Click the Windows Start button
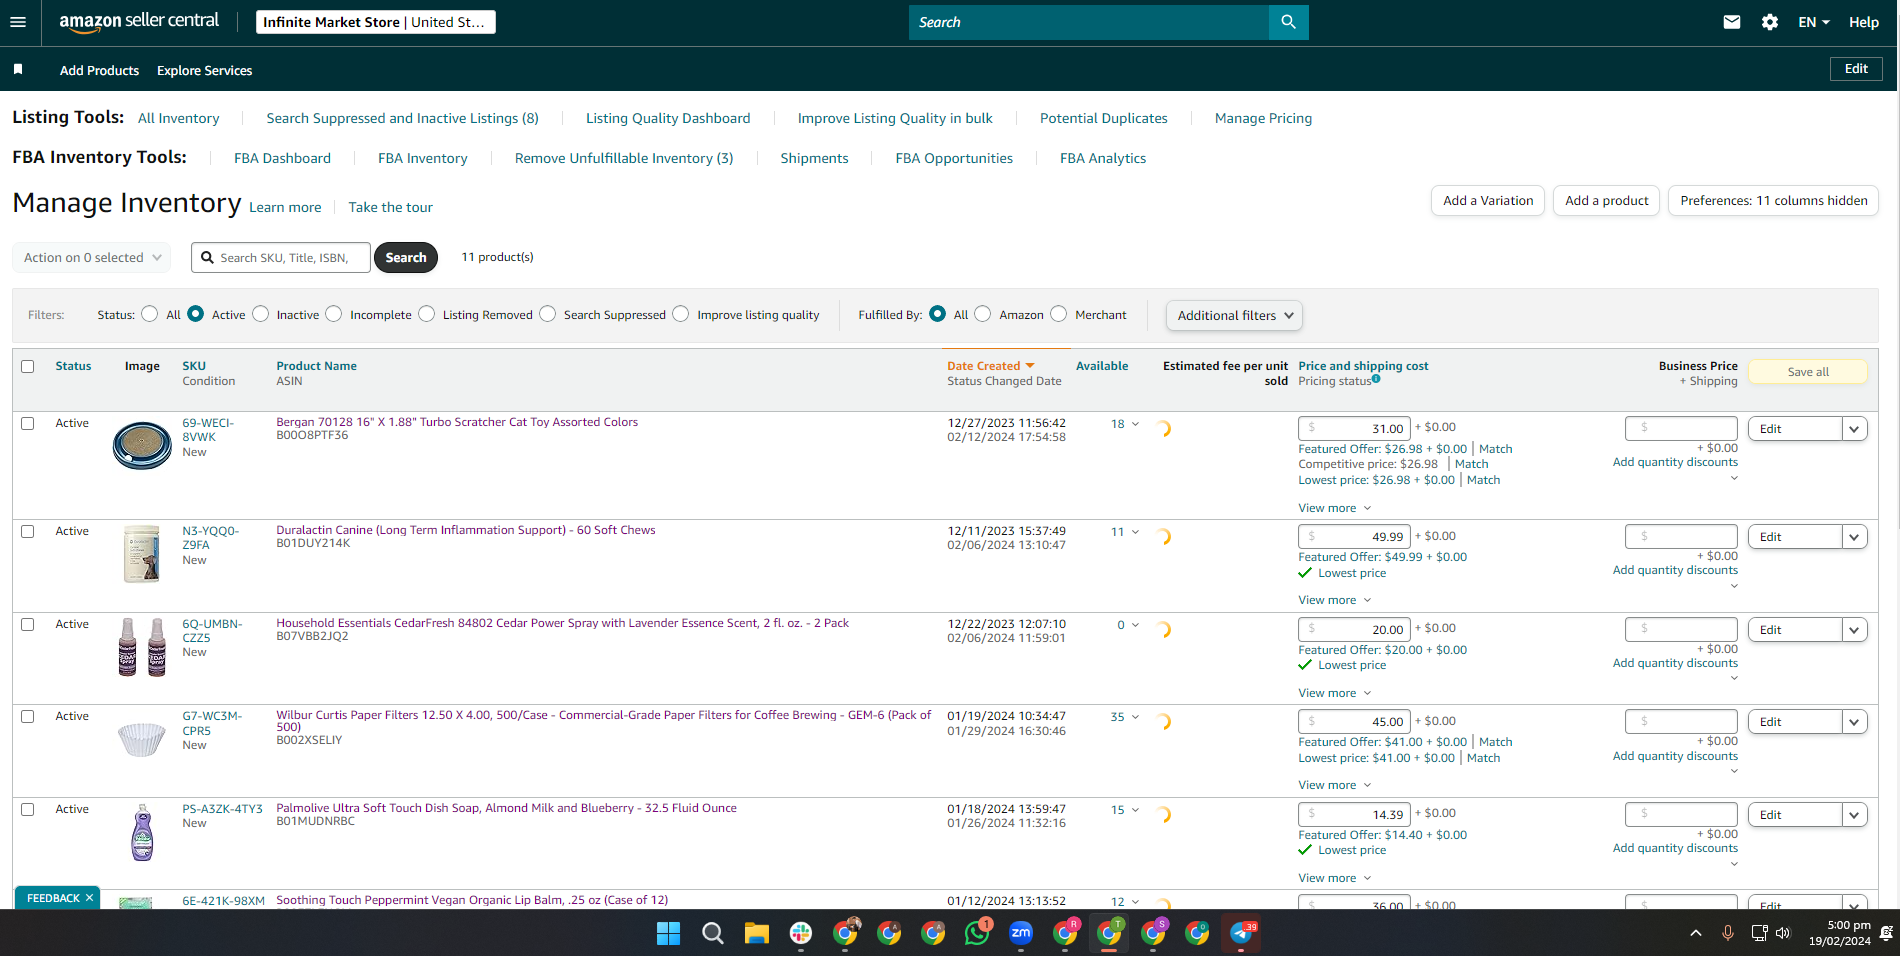The width and height of the screenshot is (1900, 956). [x=669, y=933]
